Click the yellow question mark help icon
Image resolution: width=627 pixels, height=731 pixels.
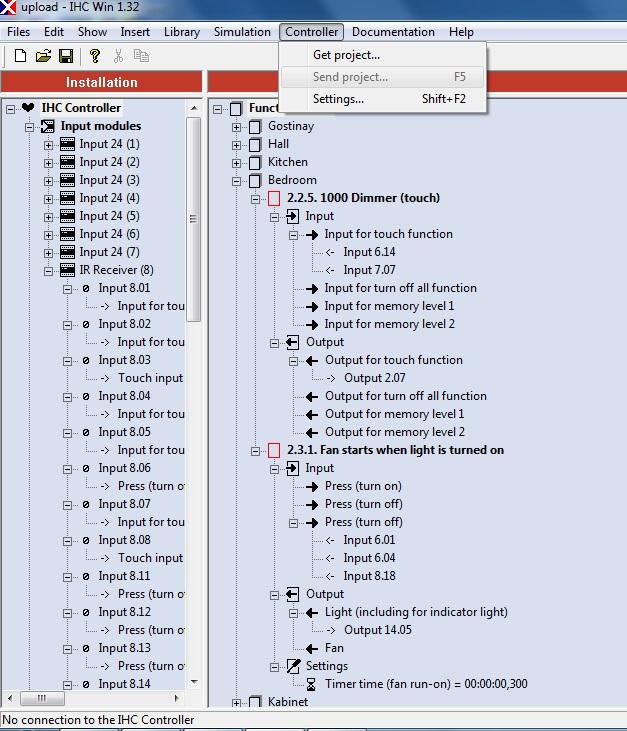pyautogui.click(x=95, y=56)
